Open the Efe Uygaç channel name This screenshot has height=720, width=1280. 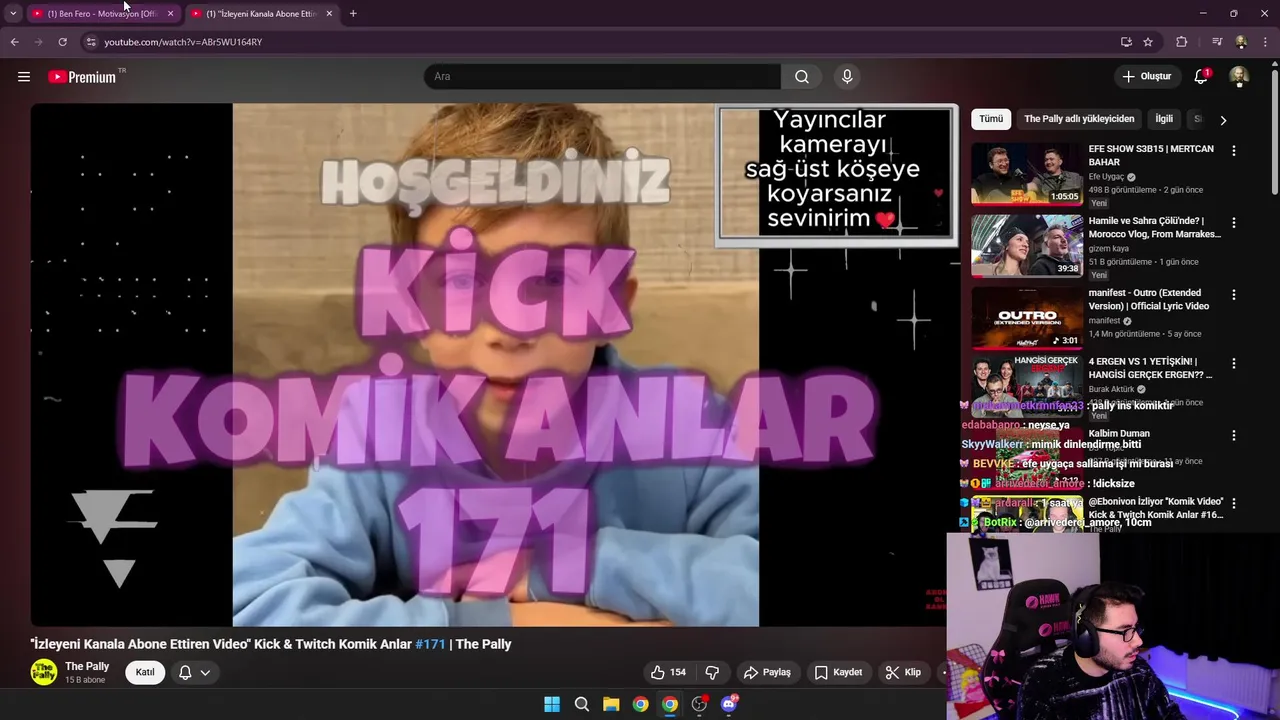(1106, 177)
